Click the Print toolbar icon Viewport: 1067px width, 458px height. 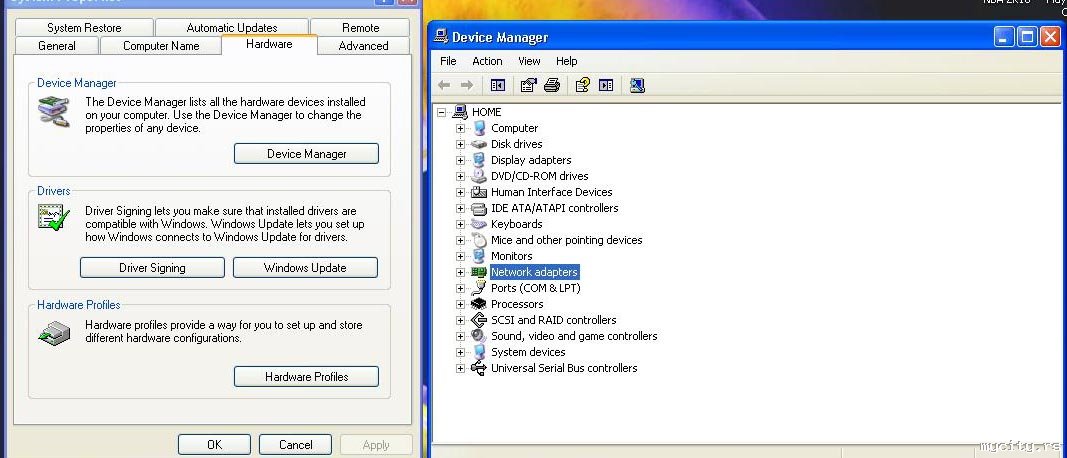(552, 85)
